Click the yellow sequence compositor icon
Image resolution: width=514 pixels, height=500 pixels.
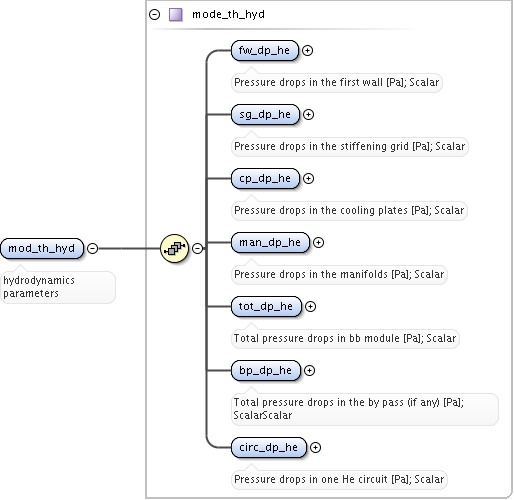174,248
